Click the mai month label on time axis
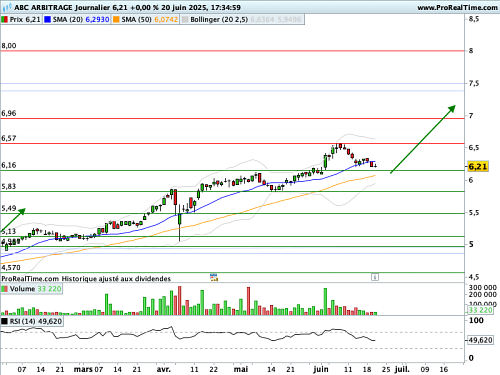Screen dimensions: 500x375 pyautogui.click(x=241, y=369)
